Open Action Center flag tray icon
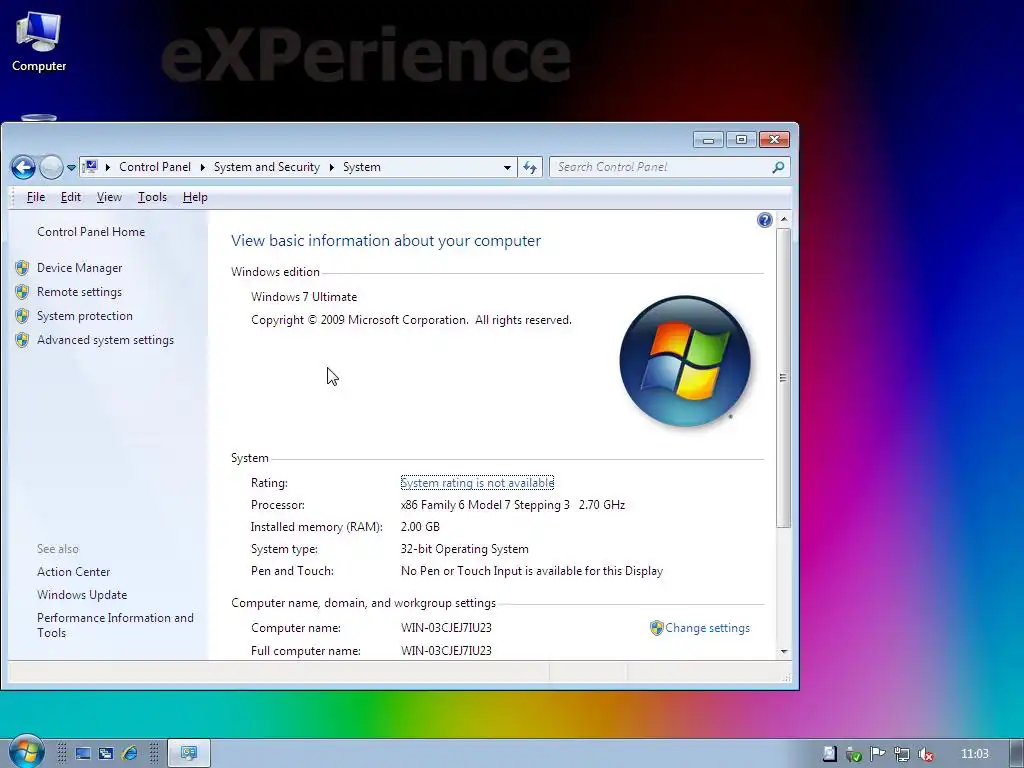 click(x=877, y=754)
